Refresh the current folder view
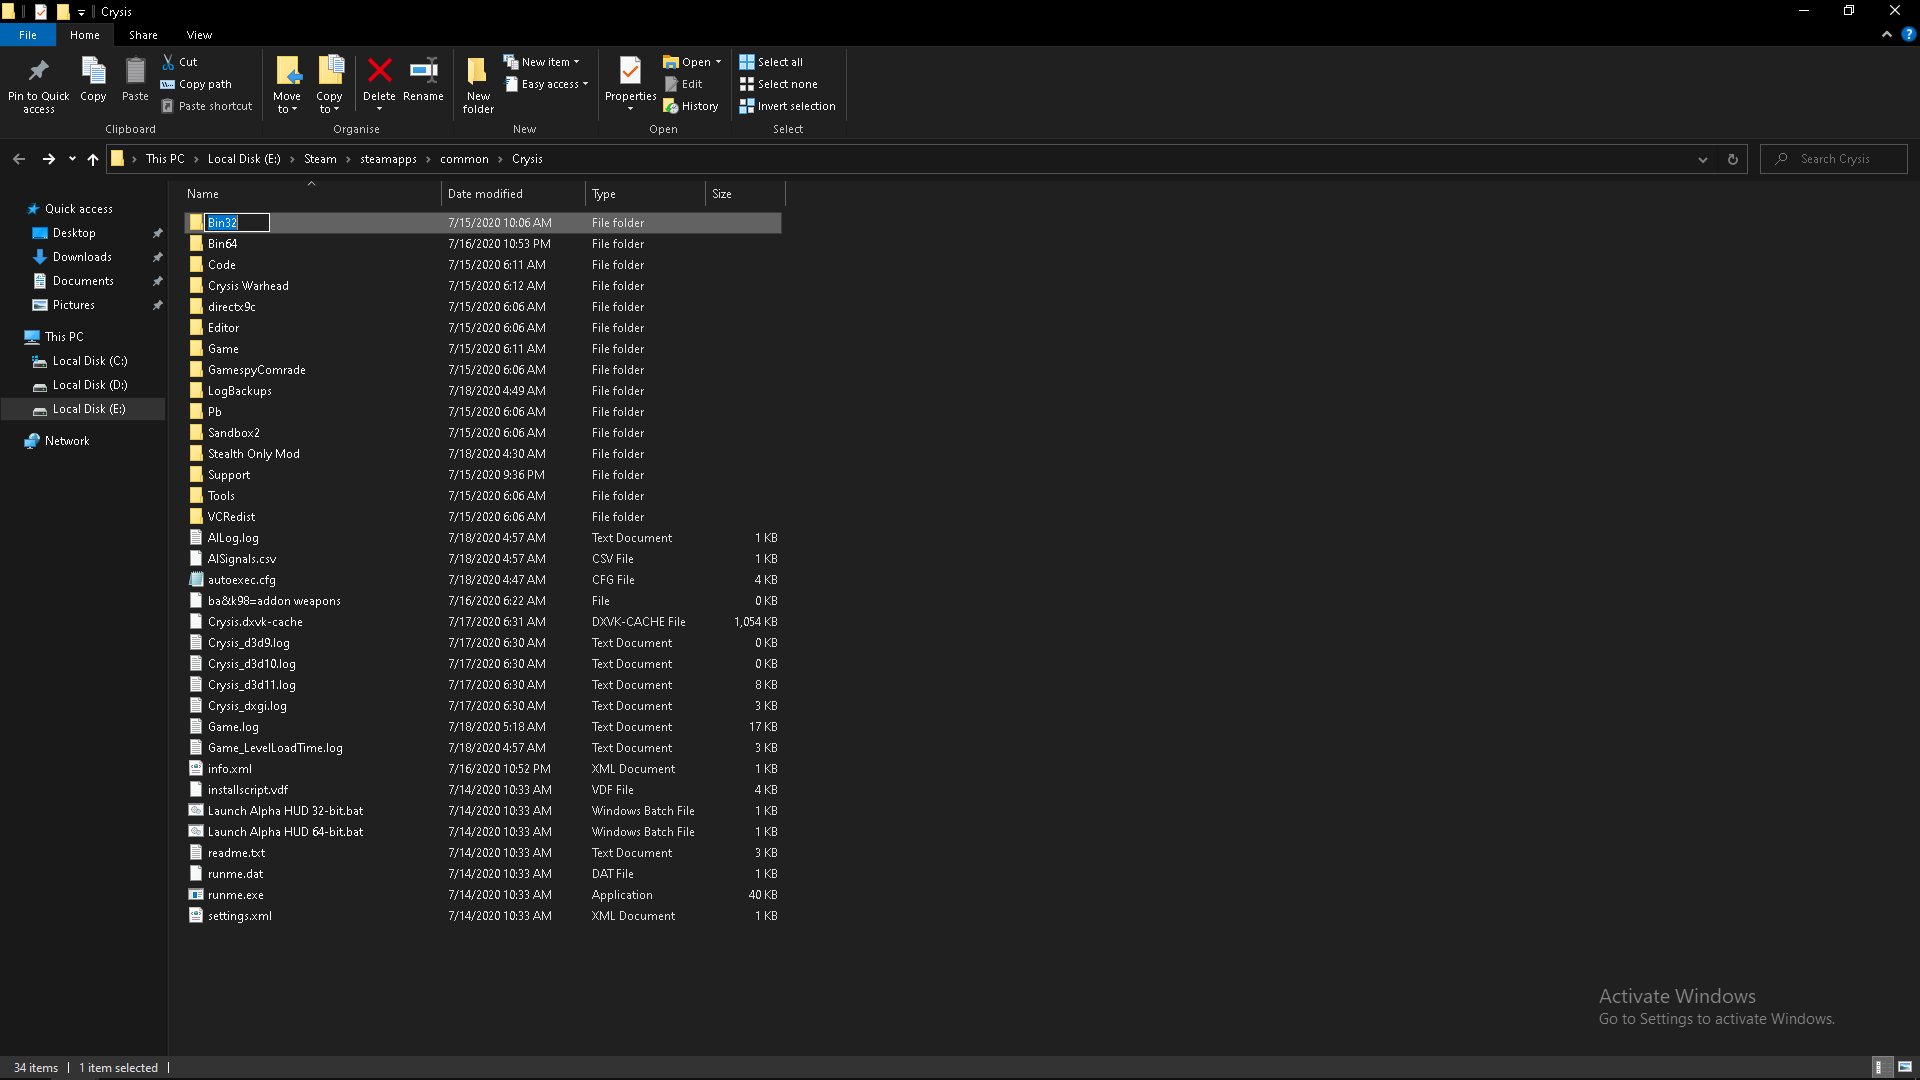Viewport: 1920px width, 1080px height. coord(1733,159)
